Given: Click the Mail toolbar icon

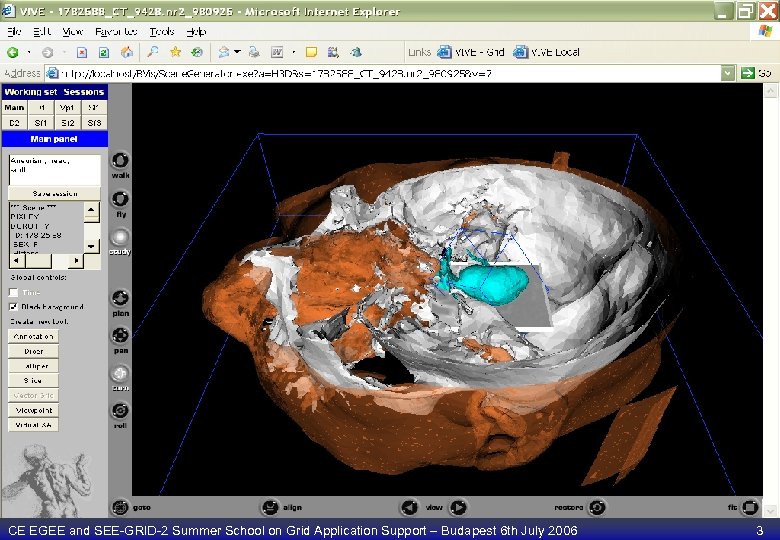Looking at the screenshot, I should (x=224, y=52).
